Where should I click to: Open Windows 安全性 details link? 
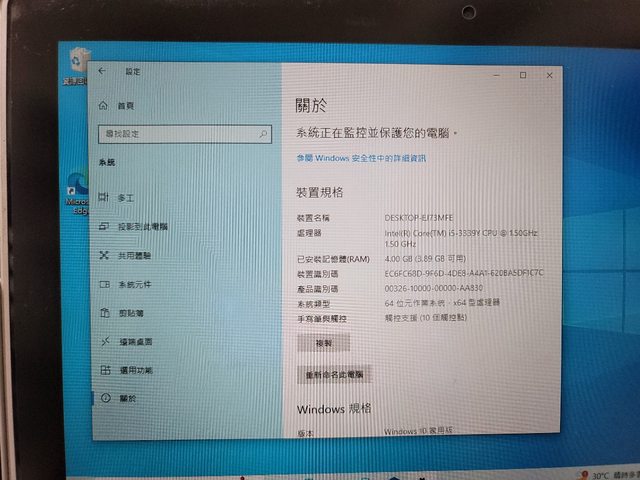[361, 158]
